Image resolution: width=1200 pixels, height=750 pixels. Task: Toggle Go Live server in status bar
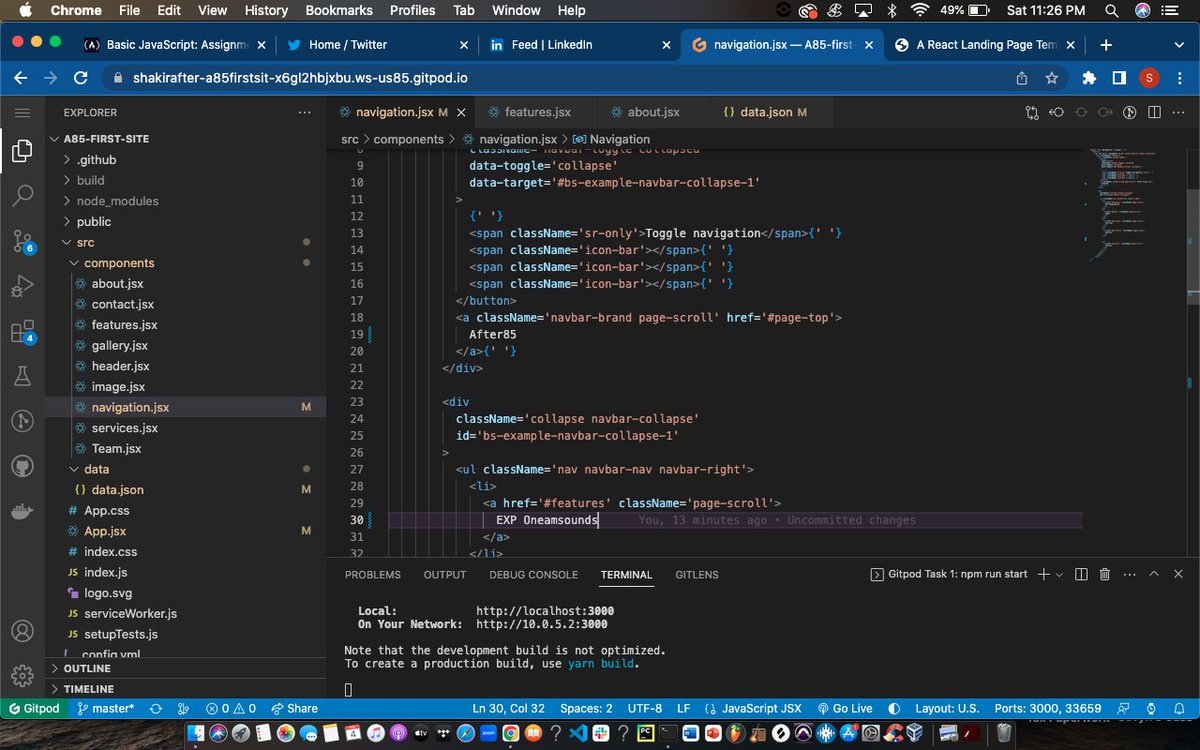[845, 708]
